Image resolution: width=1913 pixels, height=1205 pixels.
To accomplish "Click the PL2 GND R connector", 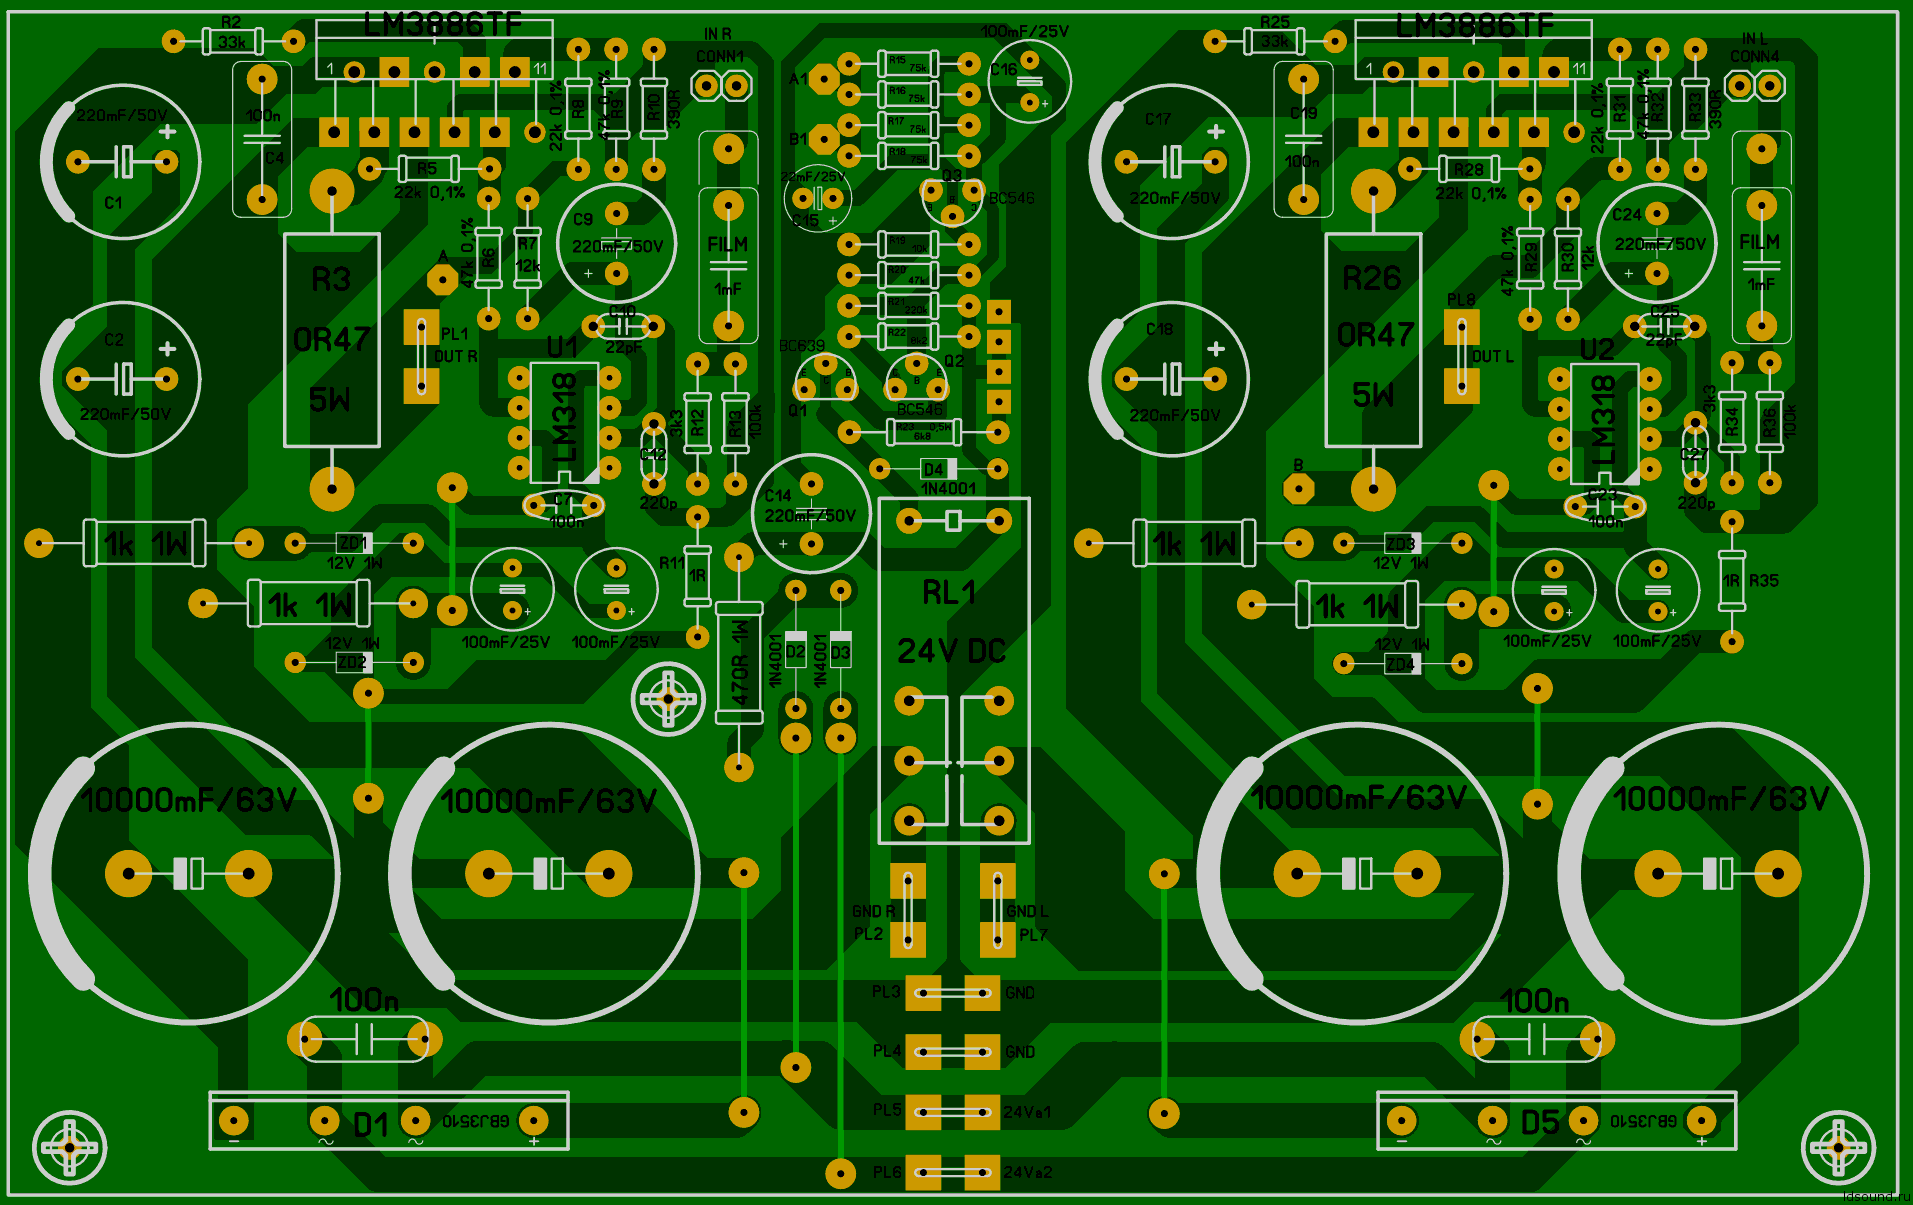I will [907, 910].
